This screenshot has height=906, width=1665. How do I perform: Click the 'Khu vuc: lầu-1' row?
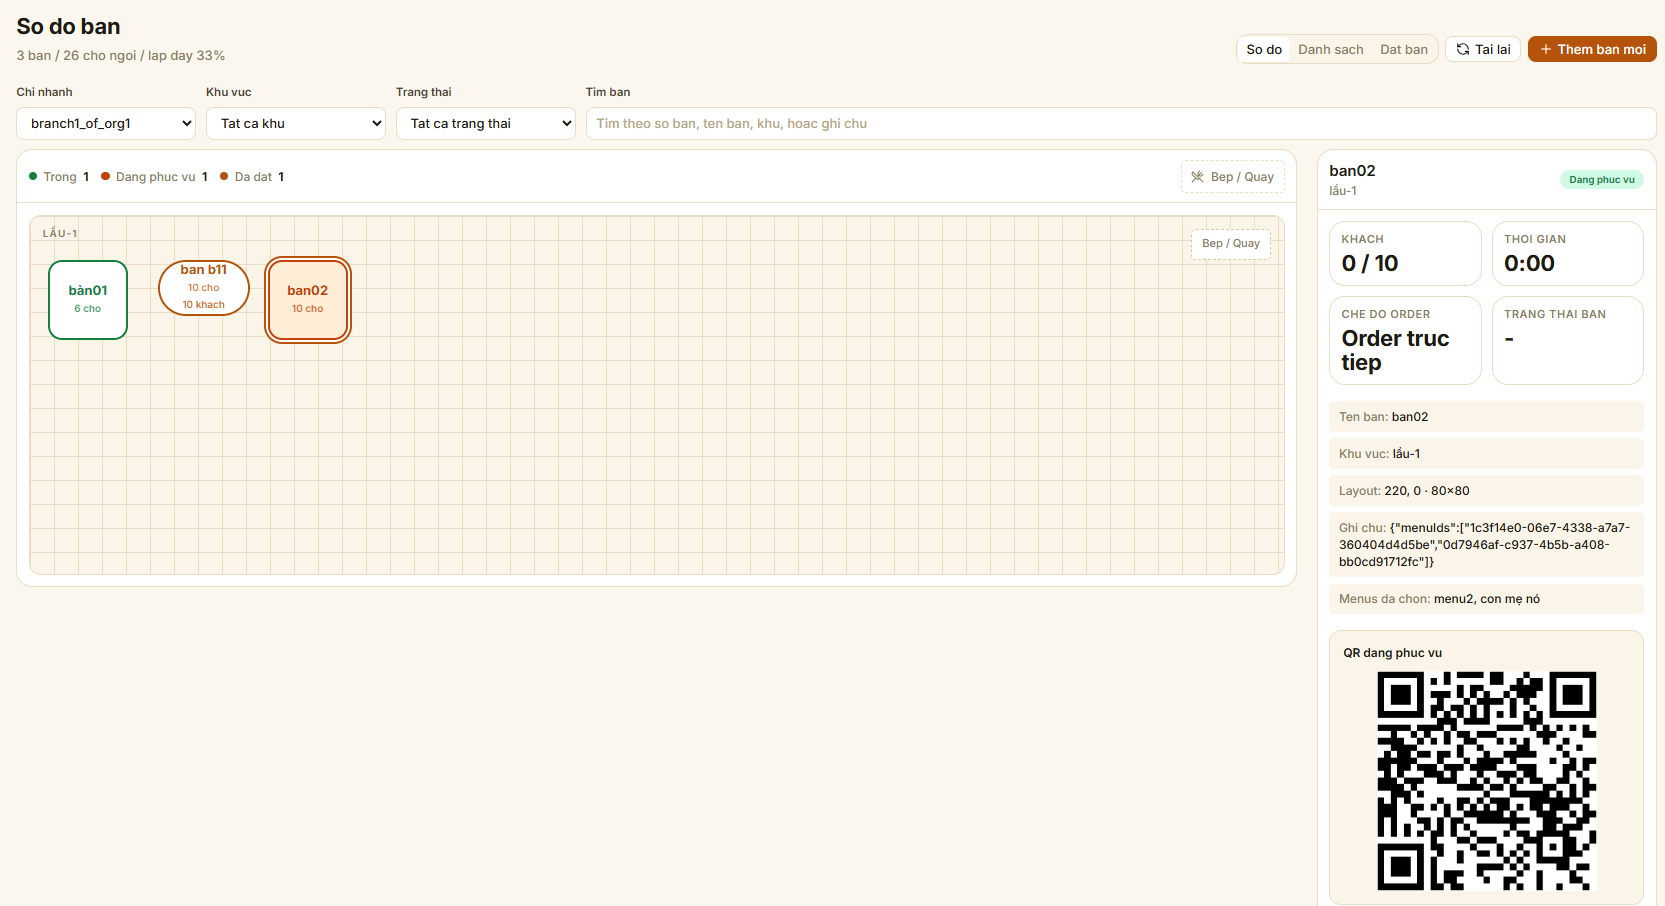point(1486,454)
